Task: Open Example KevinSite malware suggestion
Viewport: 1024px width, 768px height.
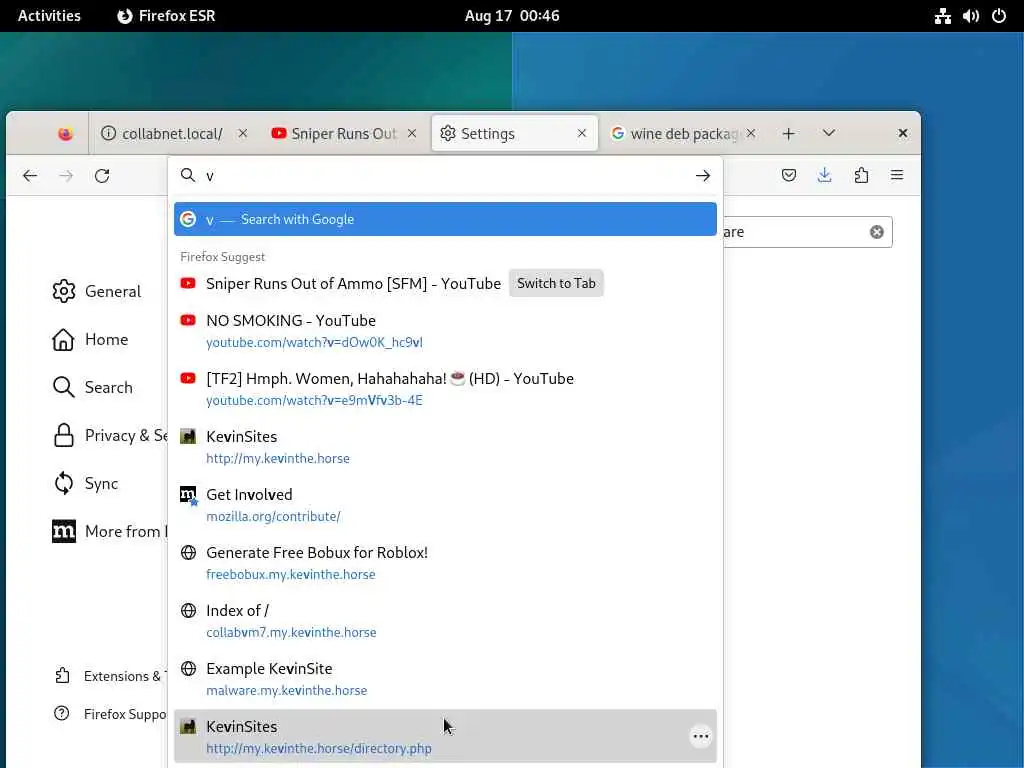Action: tap(445, 679)
